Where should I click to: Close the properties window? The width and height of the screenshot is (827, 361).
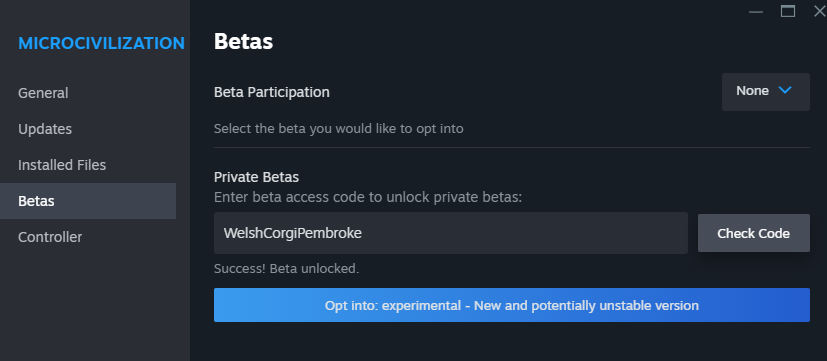820,11
